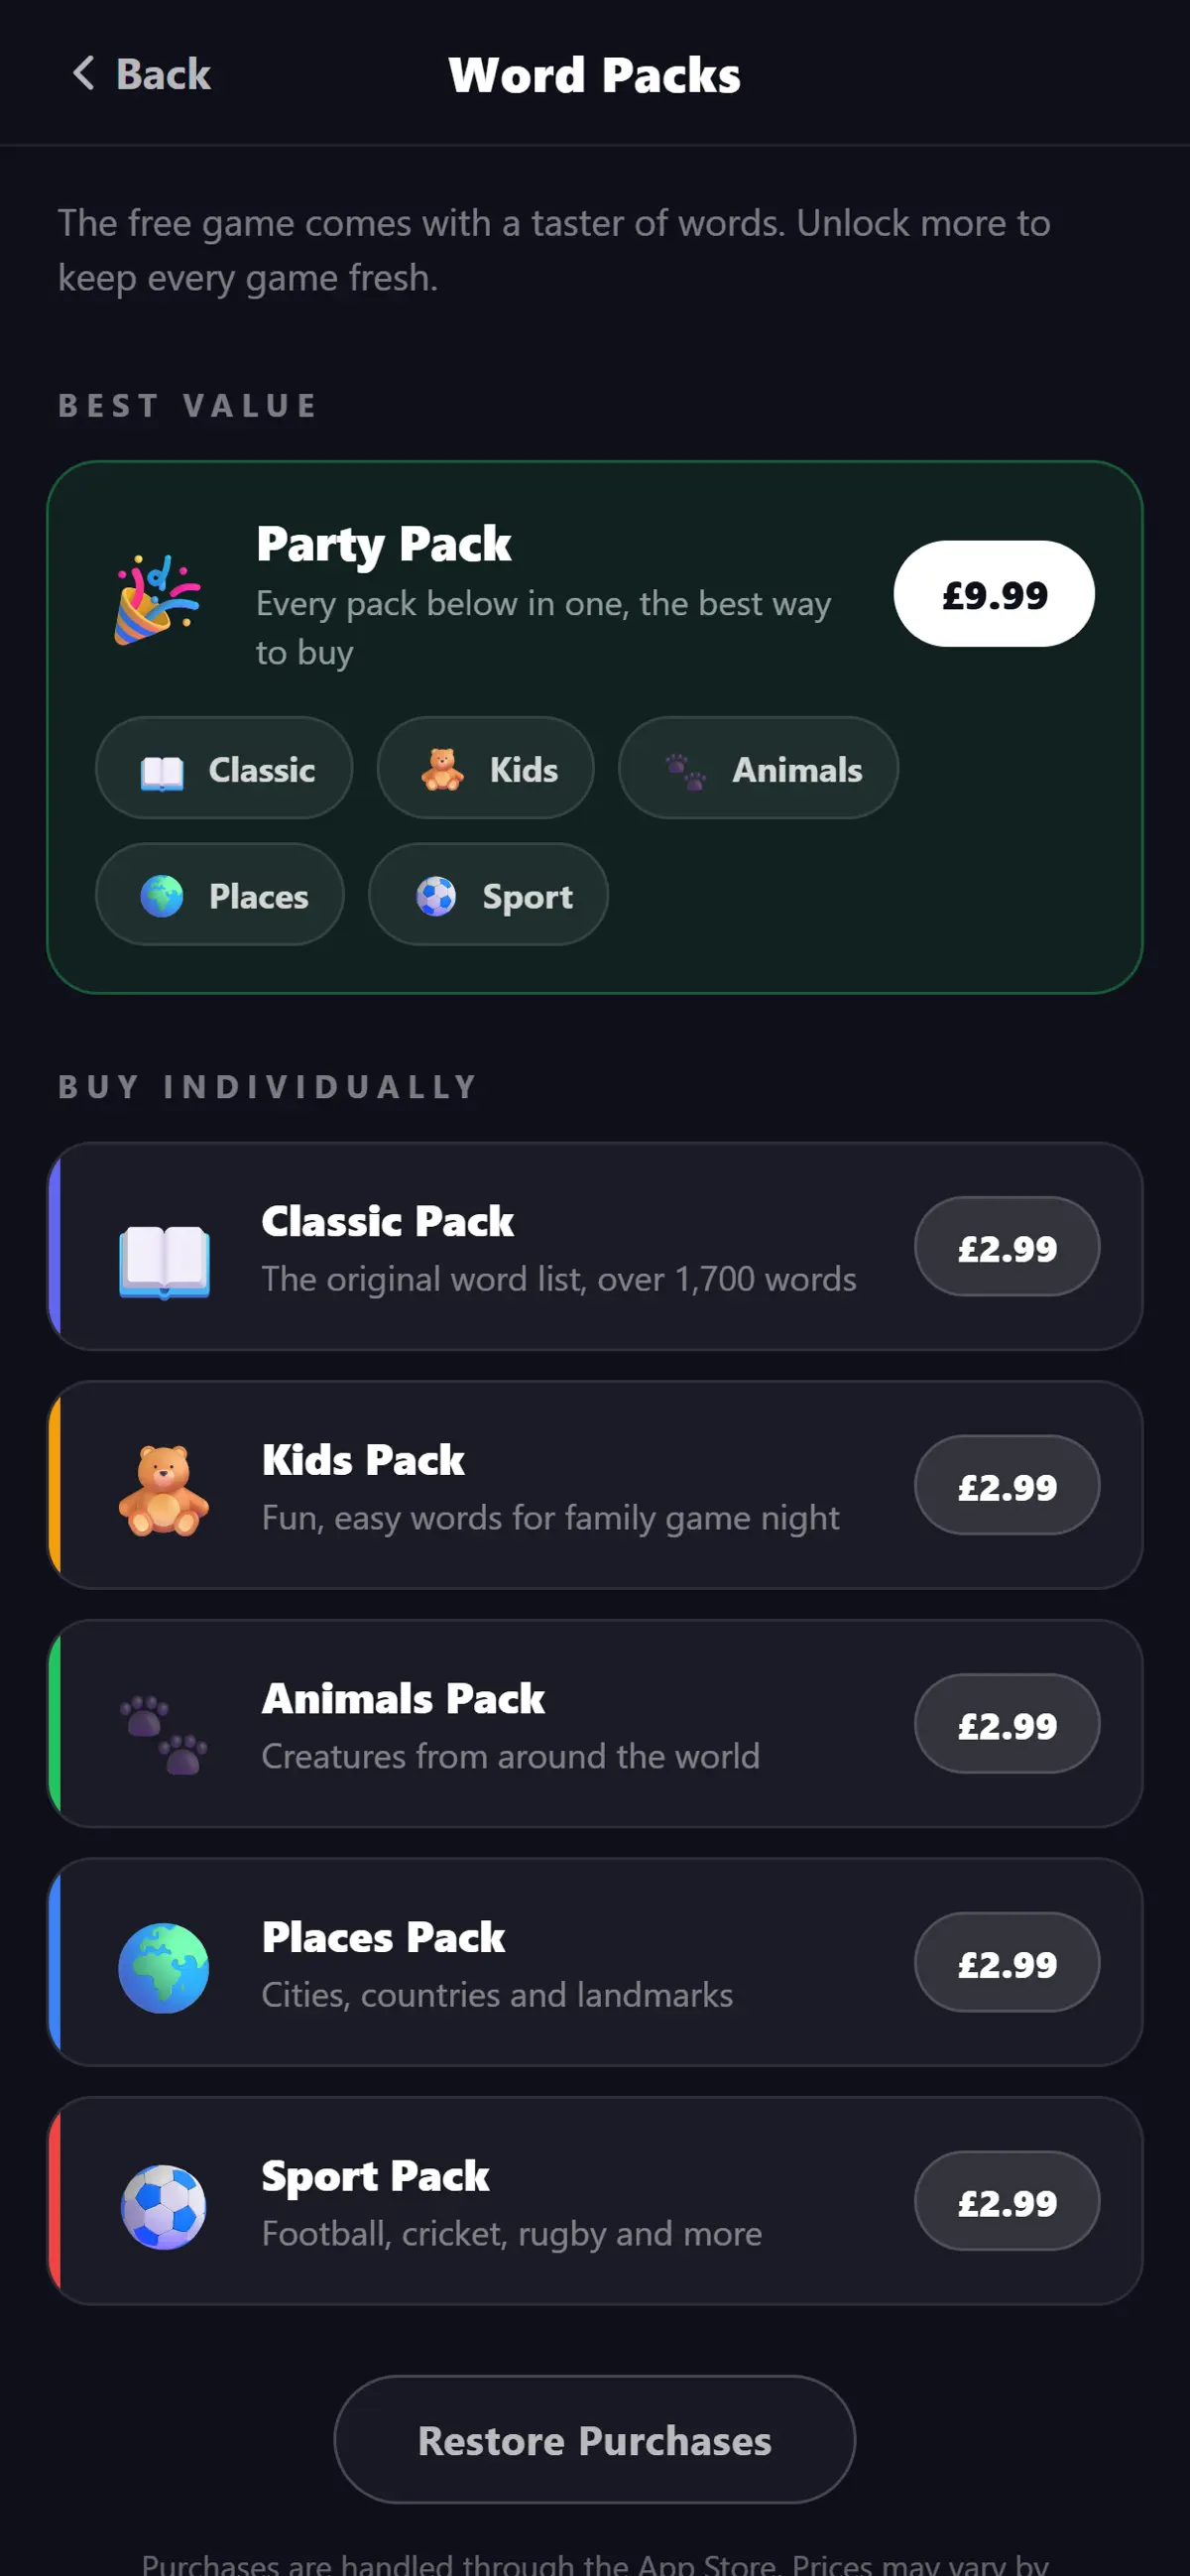
Task: Select the Places chip in Party Pack
Action: click(x=220, y=894)
